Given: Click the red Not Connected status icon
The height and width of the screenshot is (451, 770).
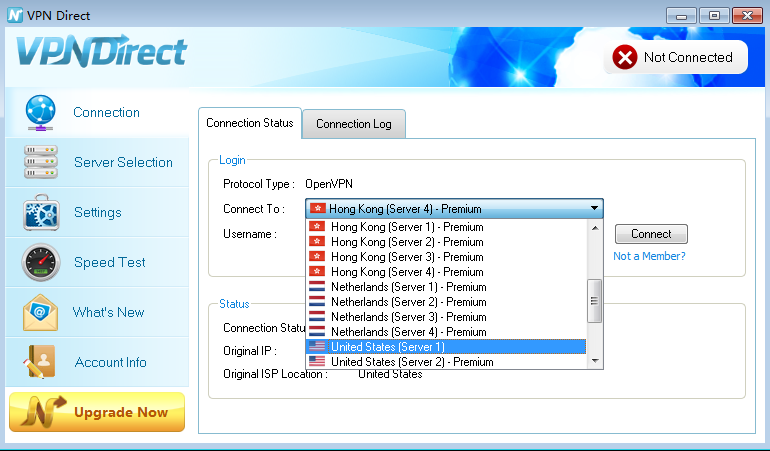Looking at the screenshot, I should pyautogui.click(x=625, y=57).
